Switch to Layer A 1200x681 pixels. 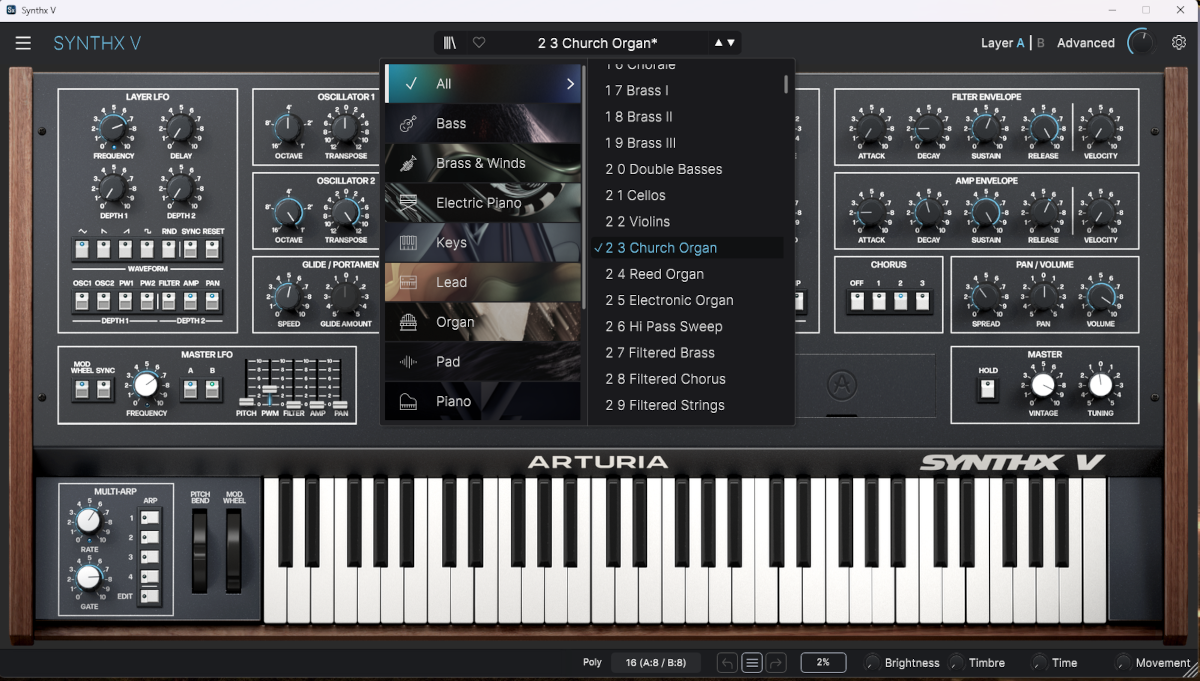point(1020,43)
